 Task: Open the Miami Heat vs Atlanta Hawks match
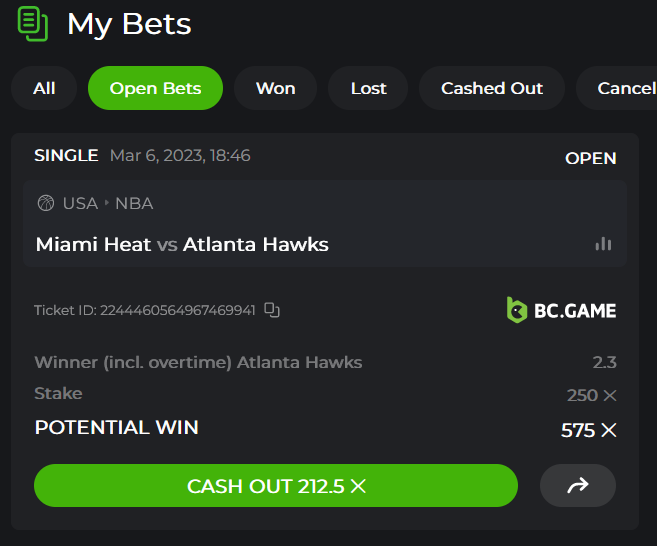[182, 244]
